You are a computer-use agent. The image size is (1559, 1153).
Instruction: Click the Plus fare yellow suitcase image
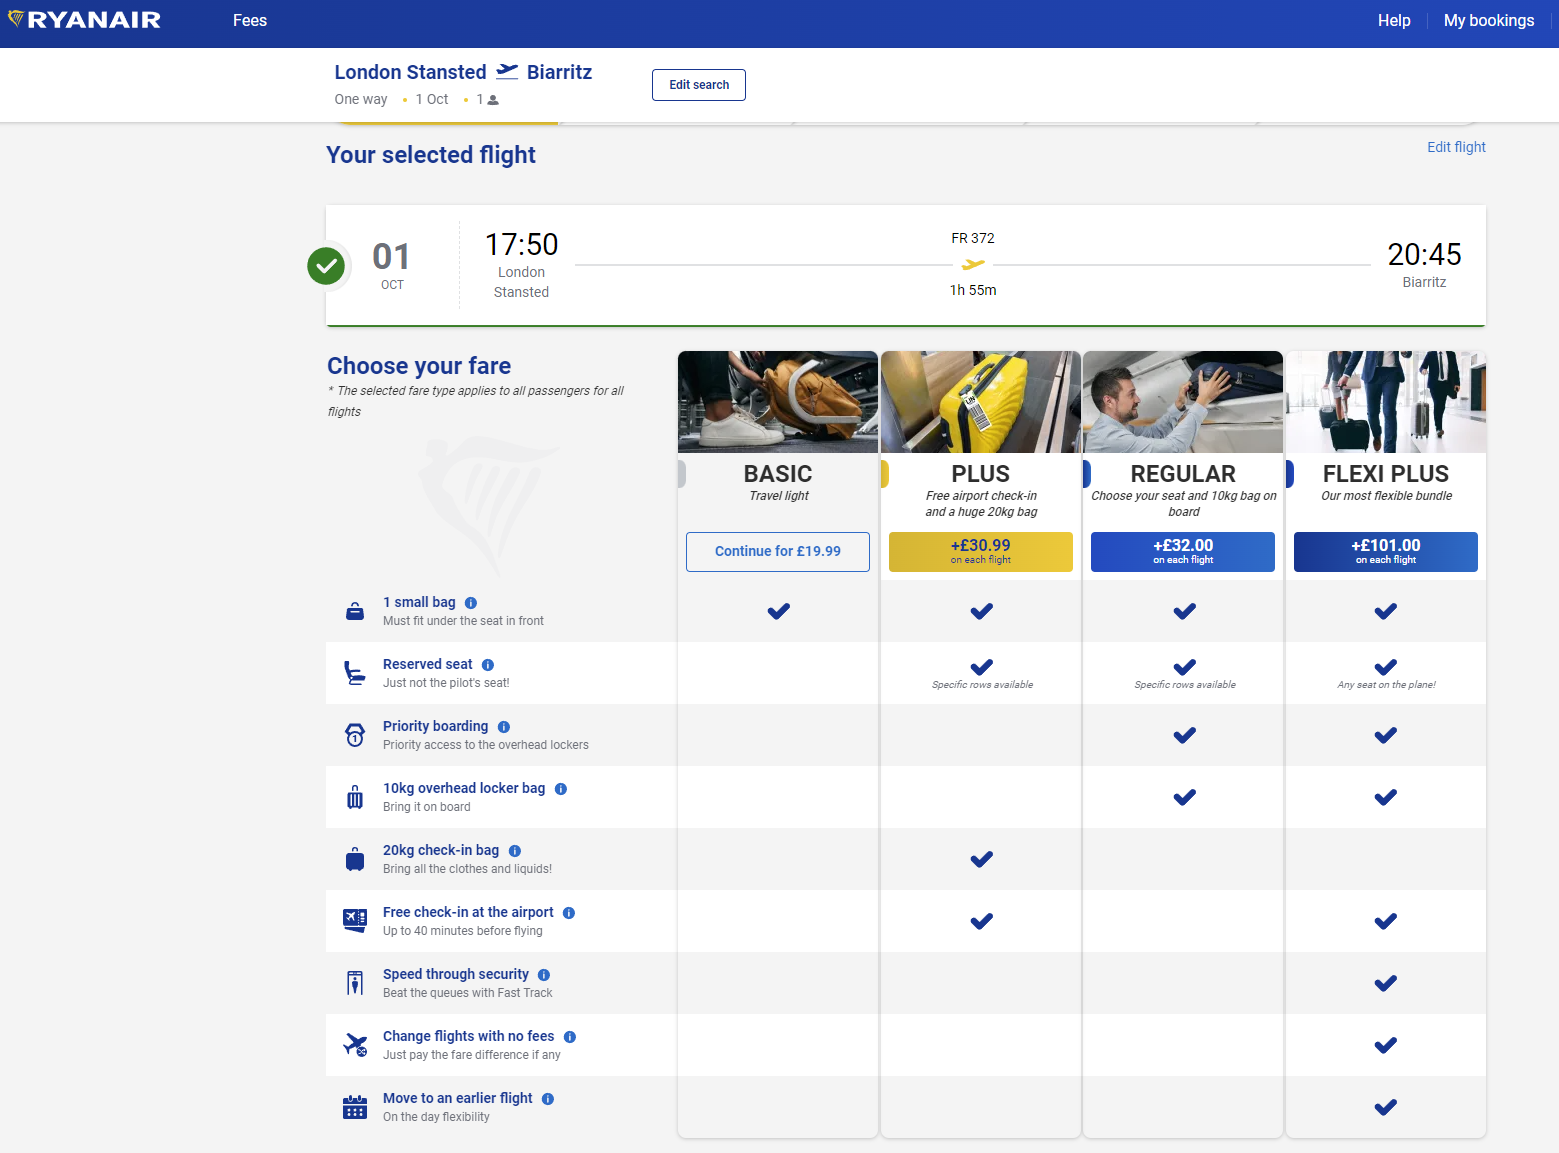(981, 402)
